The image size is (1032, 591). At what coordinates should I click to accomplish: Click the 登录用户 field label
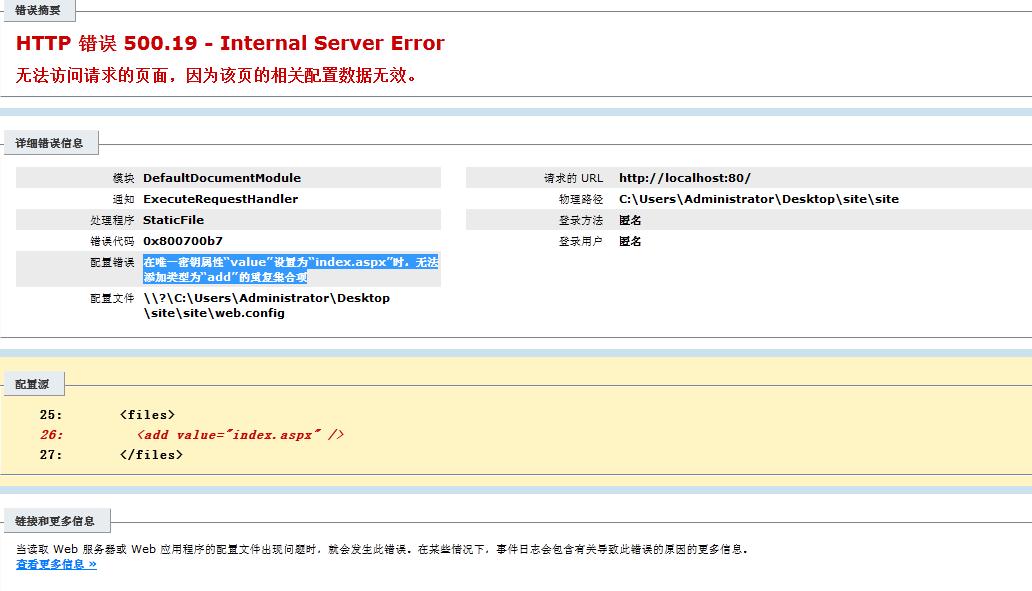tap(580, 241)
